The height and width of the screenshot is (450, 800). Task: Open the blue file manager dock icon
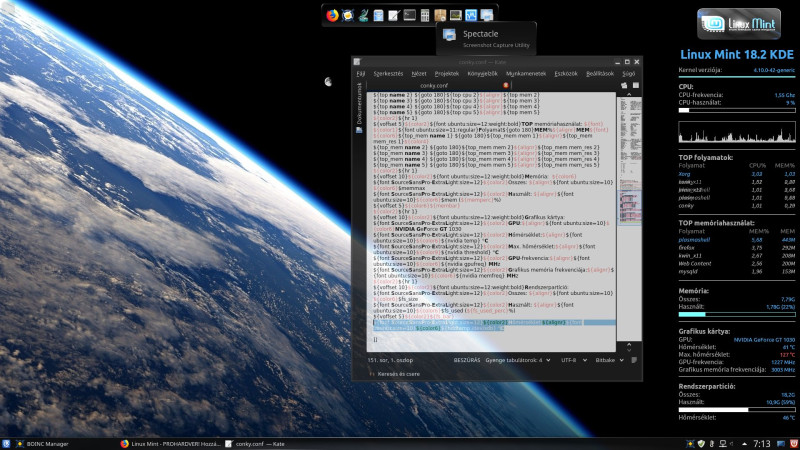pyautogui.click(x=378, y=15)
